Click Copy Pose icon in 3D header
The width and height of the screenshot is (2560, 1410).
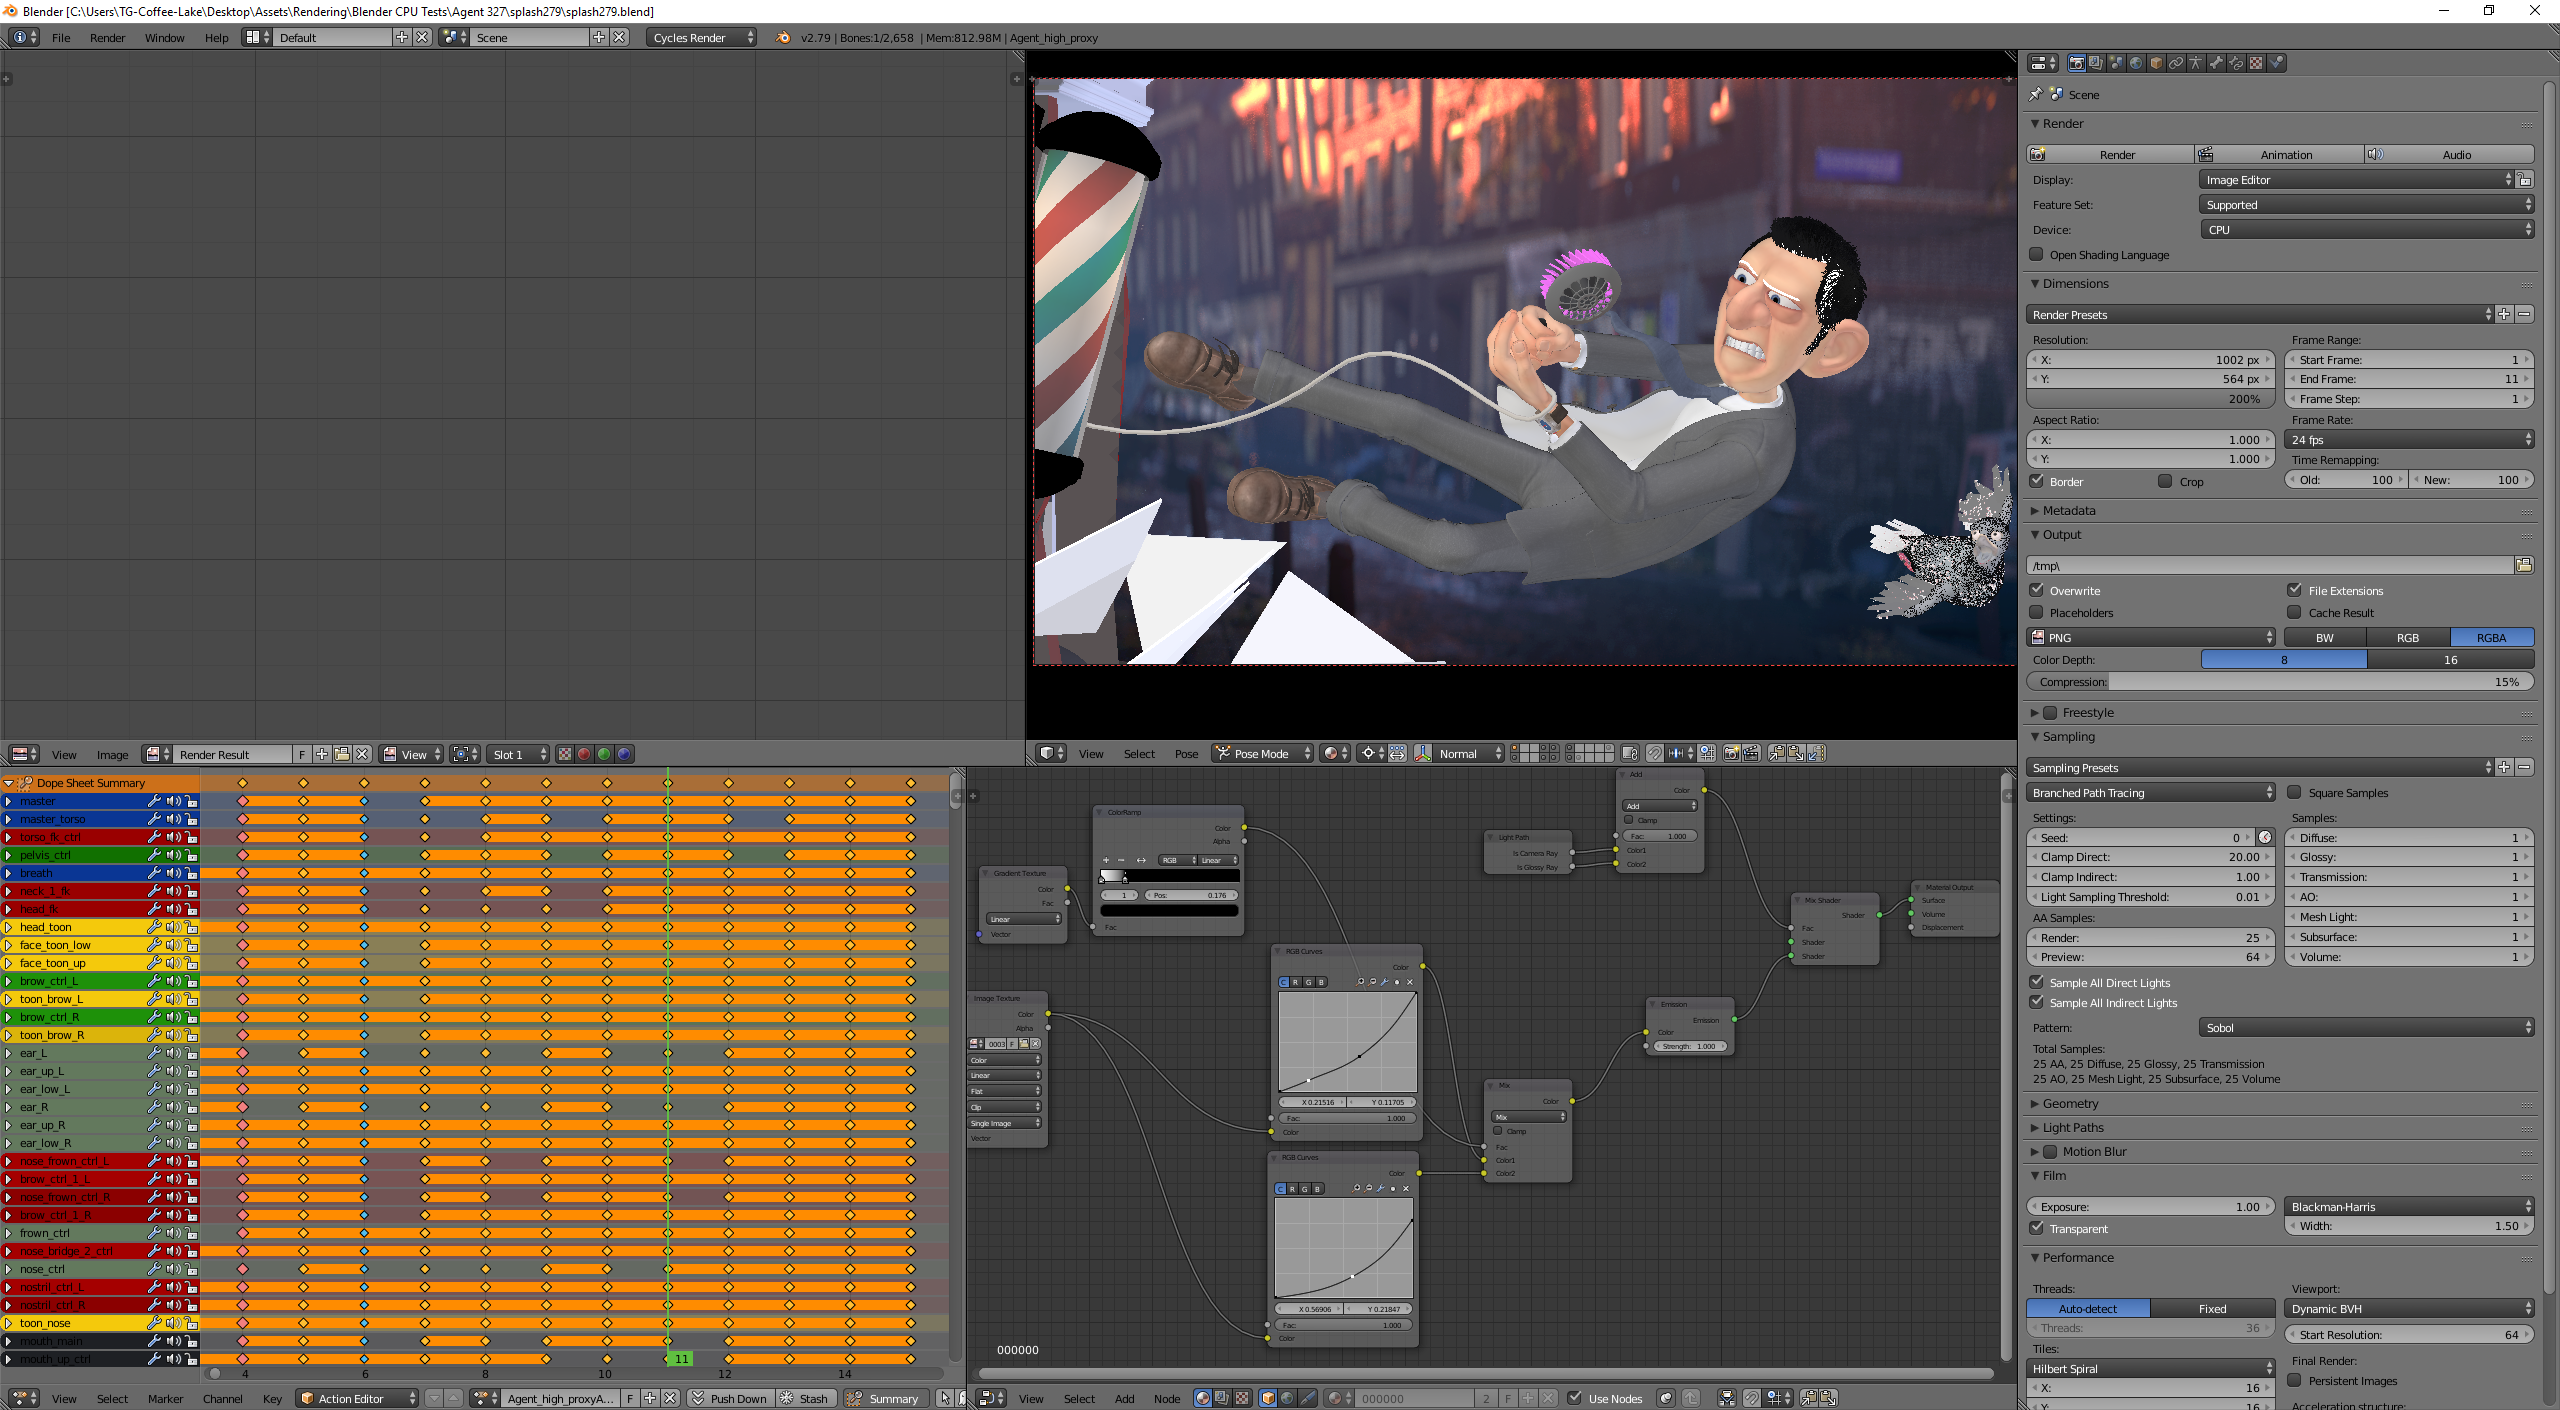(x=1777, y=754)
